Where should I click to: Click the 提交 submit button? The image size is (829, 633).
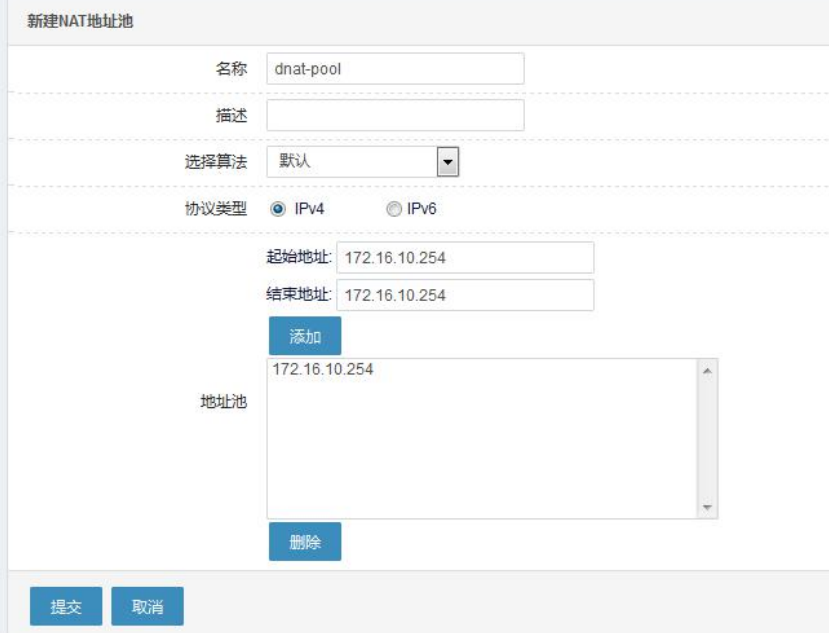(66, 606)
